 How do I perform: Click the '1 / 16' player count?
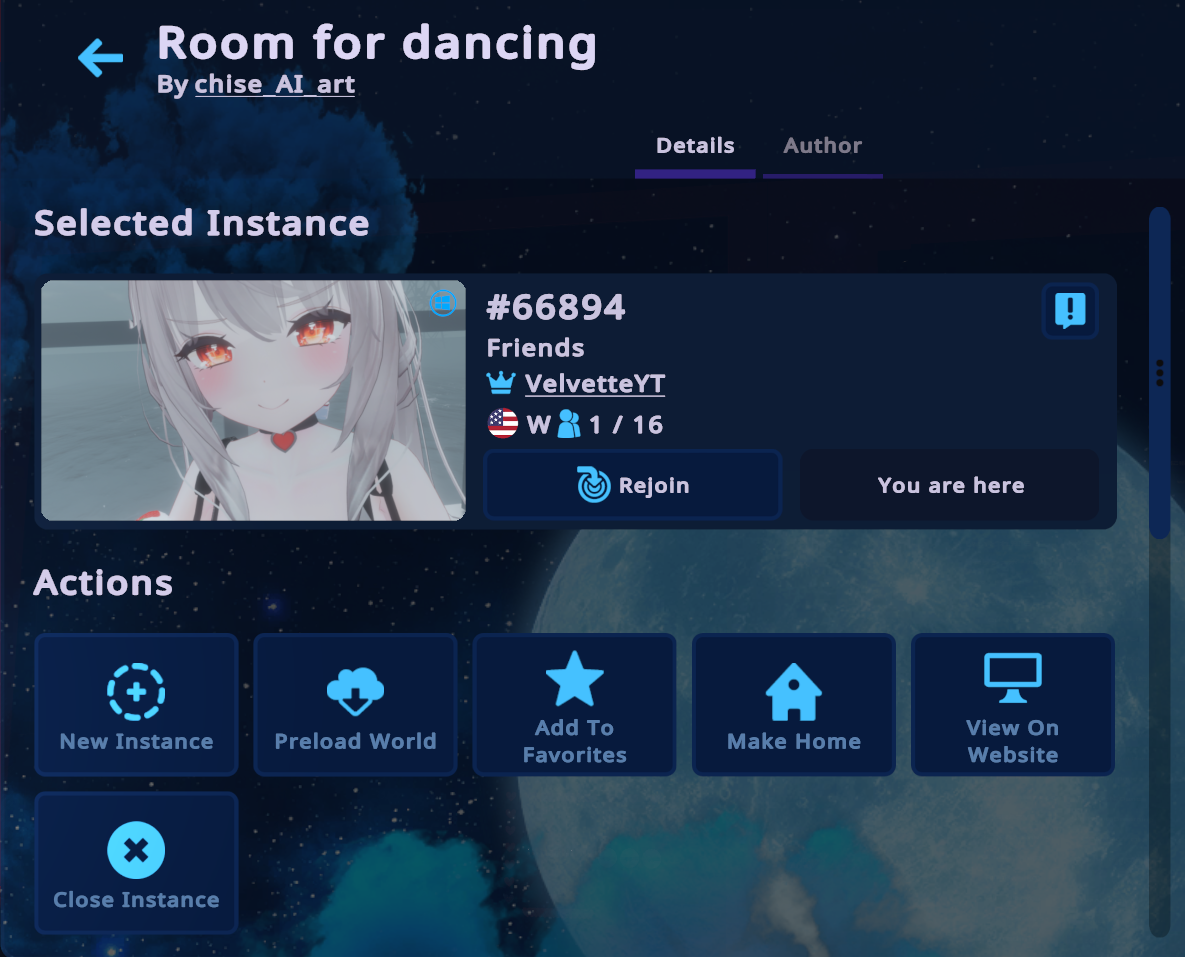click(626, 425)
